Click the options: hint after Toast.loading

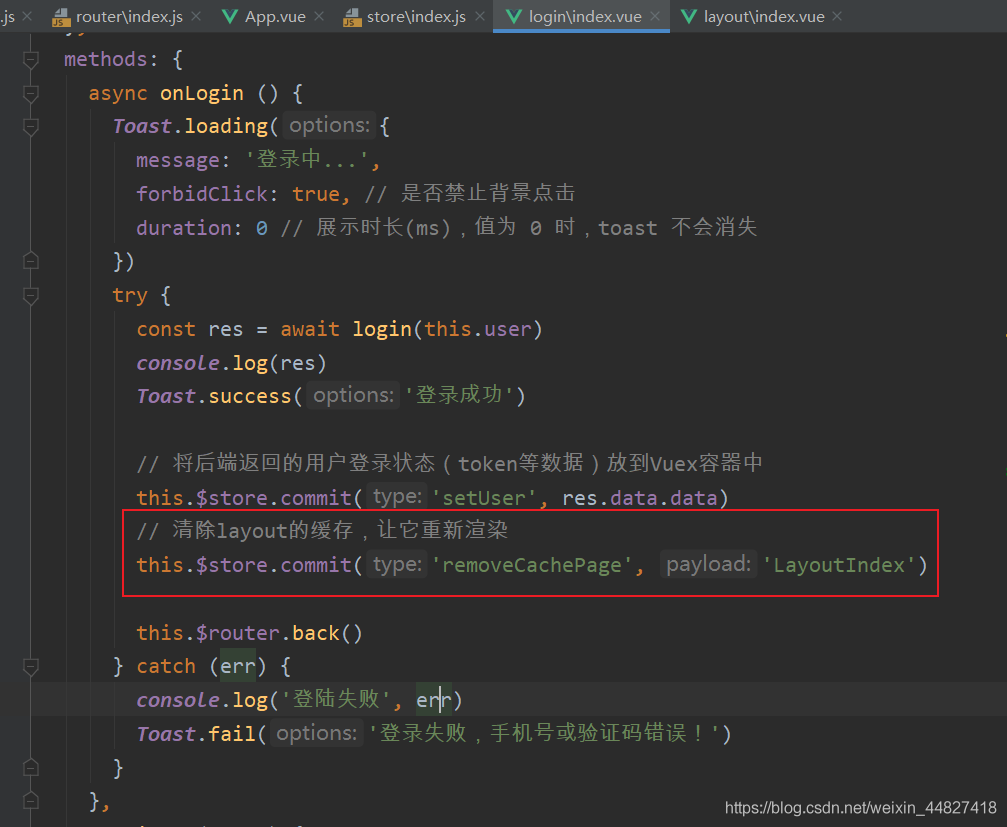[x=329, y=125]
